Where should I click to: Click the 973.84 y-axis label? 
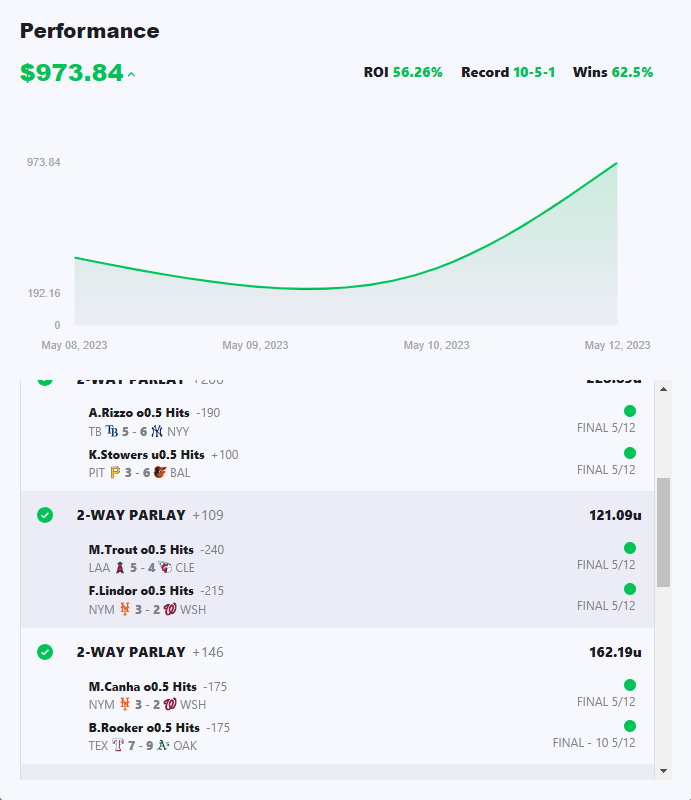(x=44, y=162)
